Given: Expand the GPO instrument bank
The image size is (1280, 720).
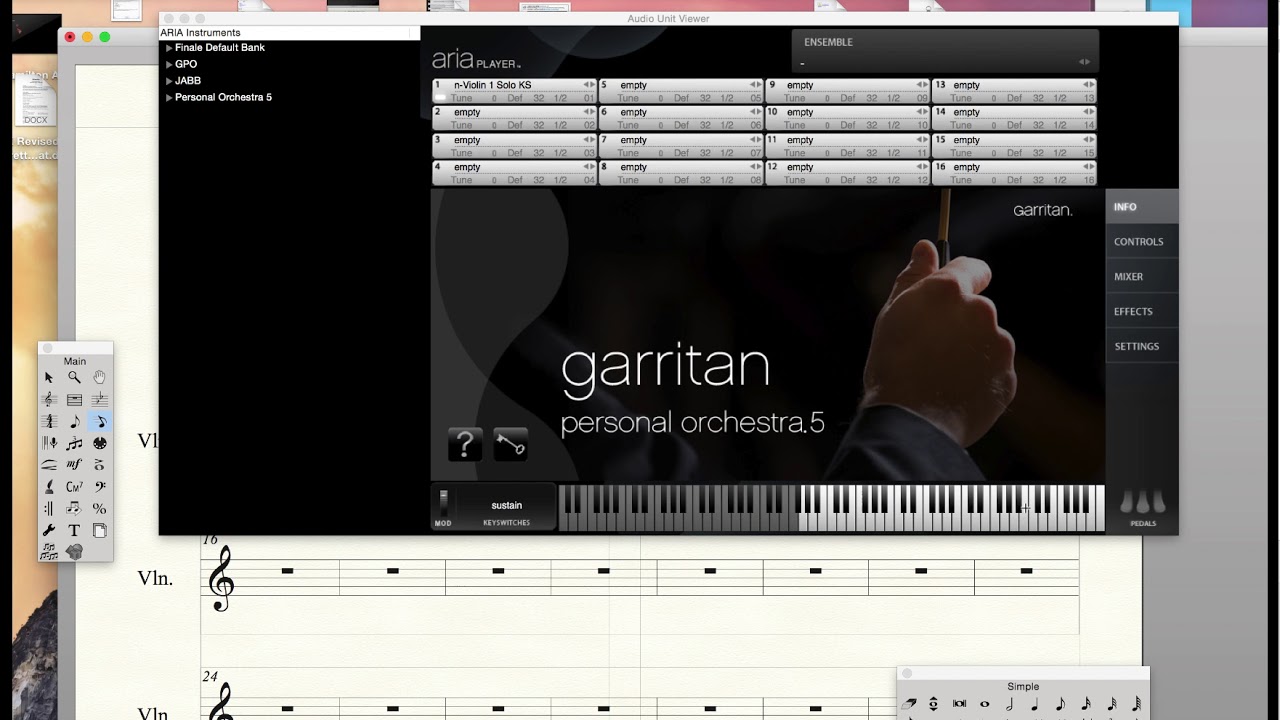Looking at the screenshot, I should [170, 64].
